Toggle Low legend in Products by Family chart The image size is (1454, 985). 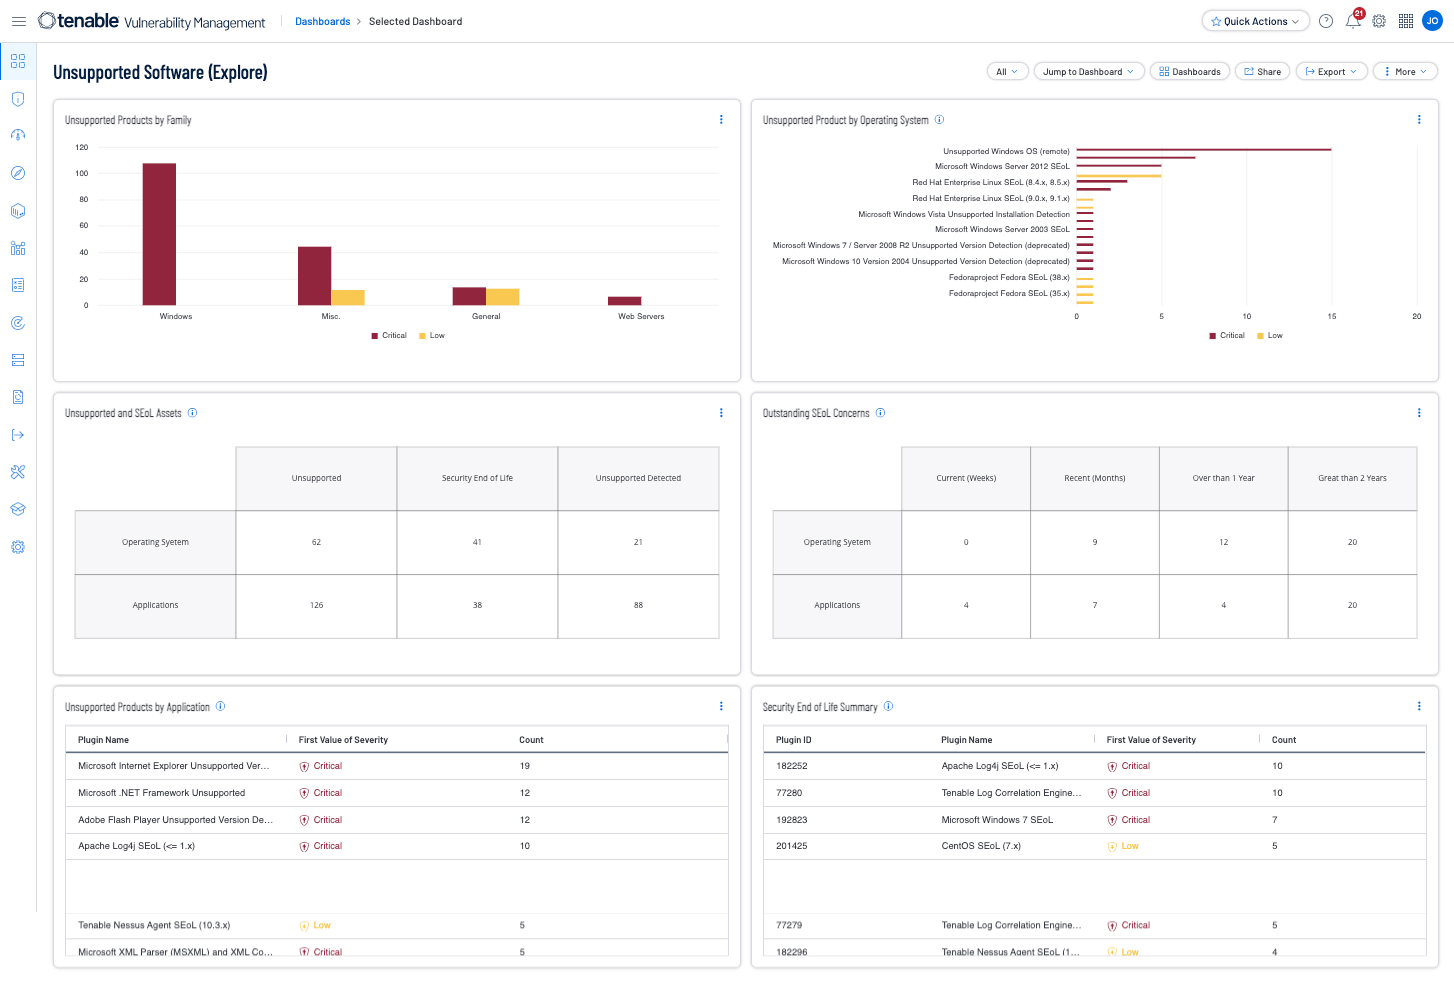(x=432, y=336)
